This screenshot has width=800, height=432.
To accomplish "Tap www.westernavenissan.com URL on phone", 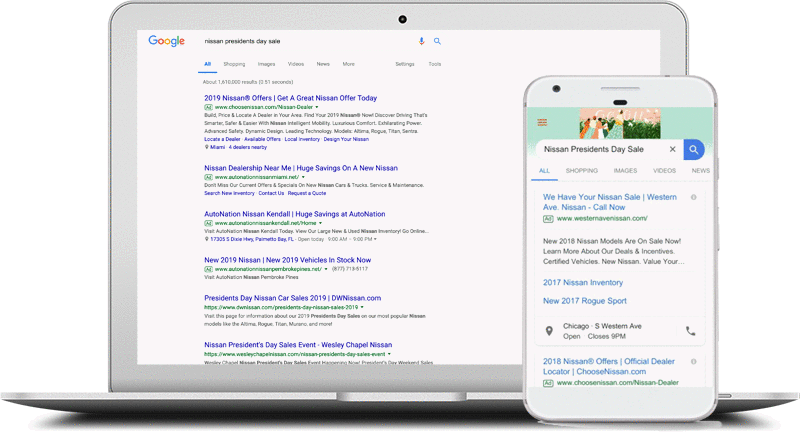I will 602,218.
